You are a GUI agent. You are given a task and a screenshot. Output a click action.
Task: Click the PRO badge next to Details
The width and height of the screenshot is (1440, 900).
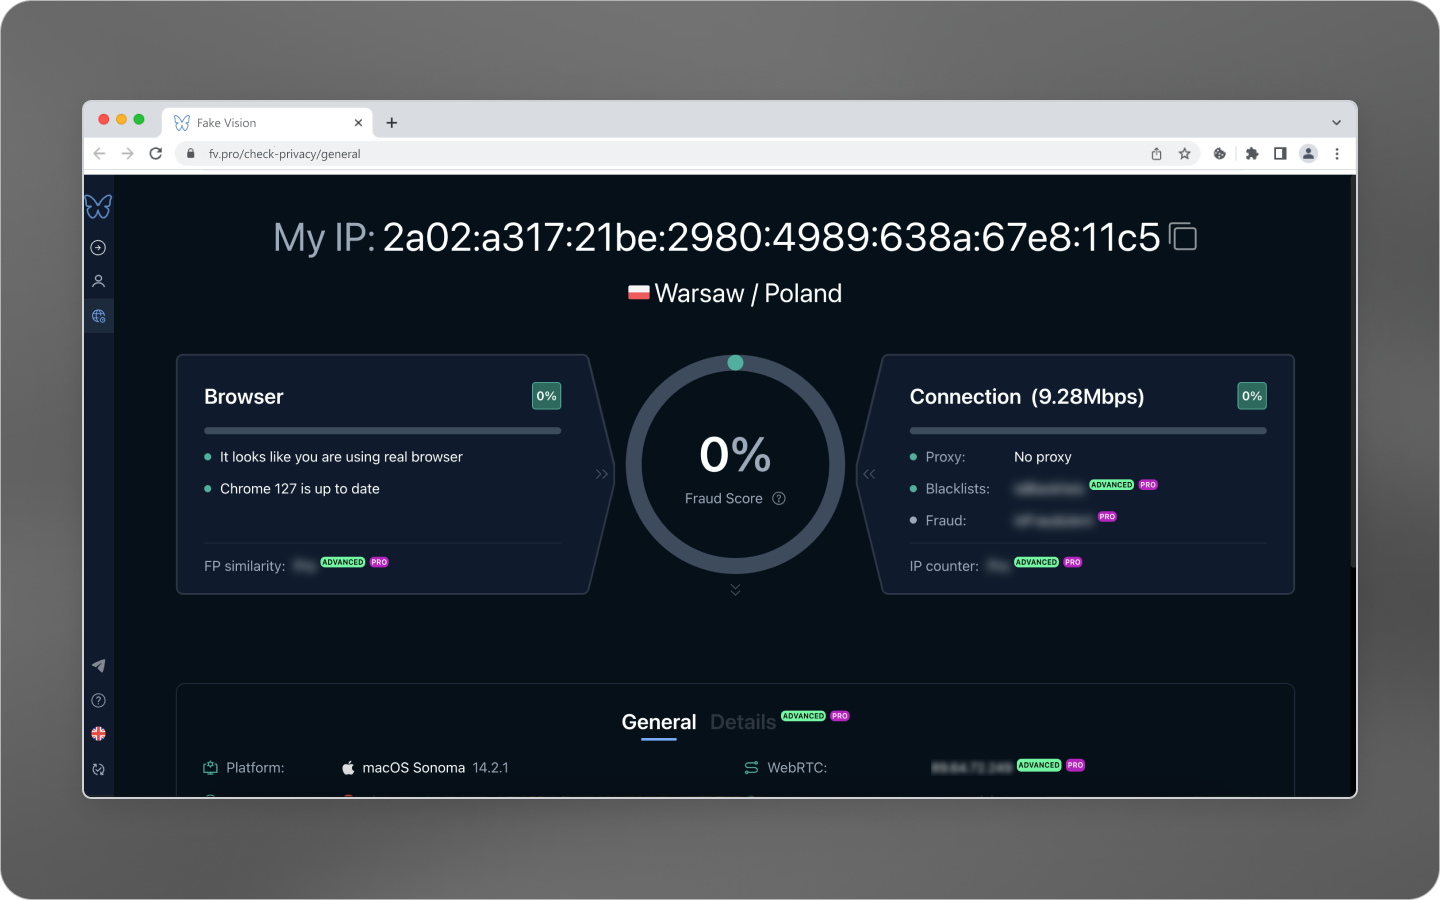point(839,716)
